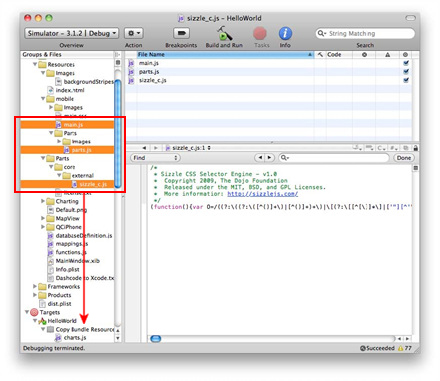Open the Simulator 3.1.2 Debug overview popup
The width and height of the screenshot is (440, 381).
71,33
